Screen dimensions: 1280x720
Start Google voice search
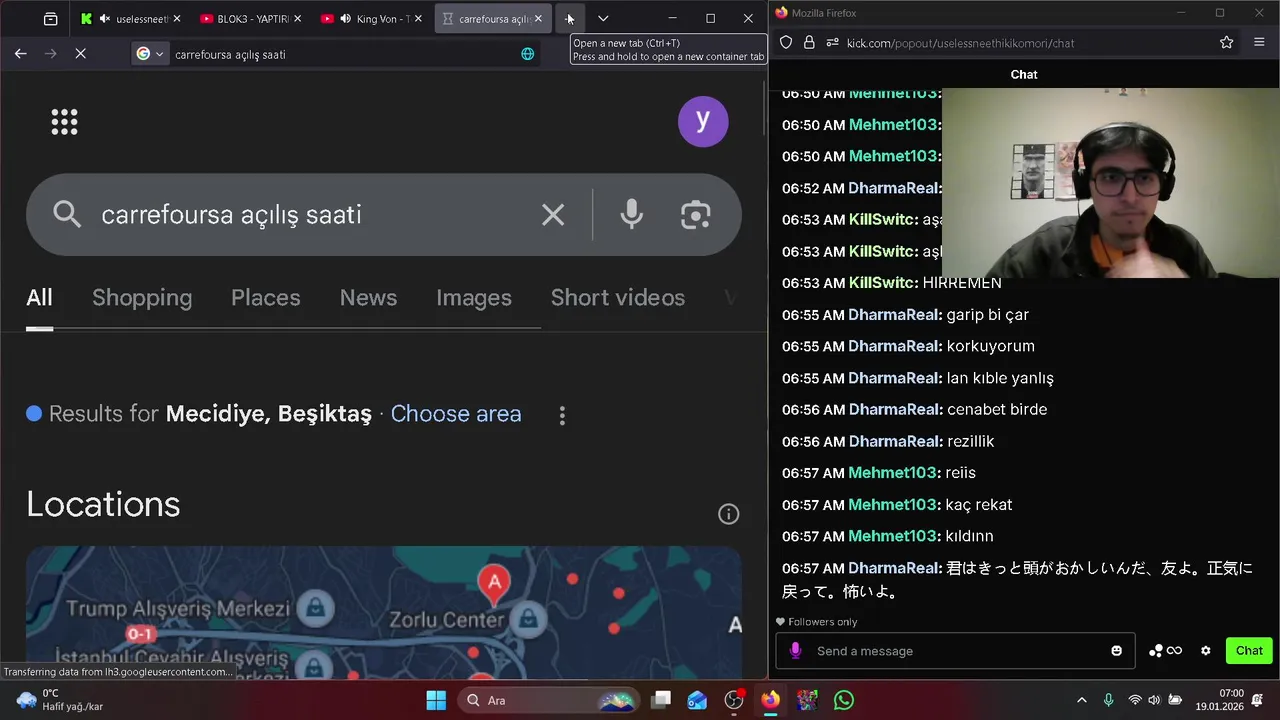pyautogui.click(x=631, y=215)
